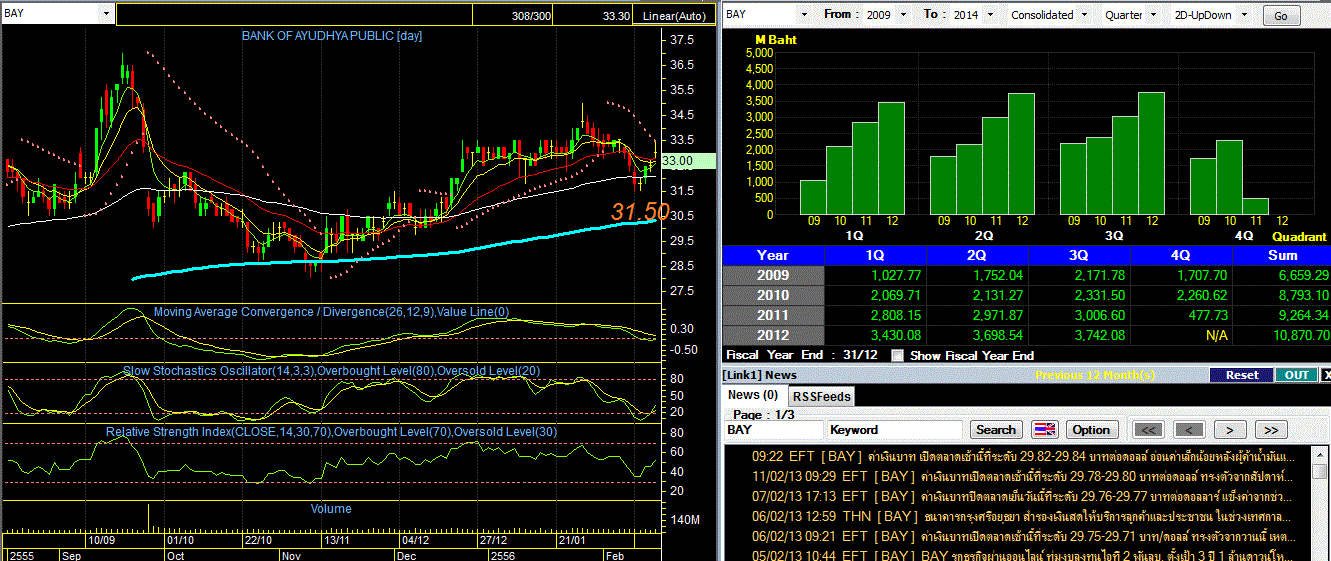Click the 1Q column header in table

(876, 255)
